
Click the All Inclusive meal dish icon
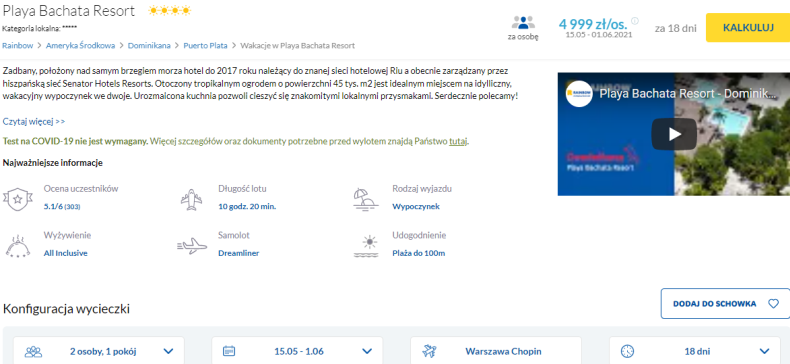[x=18, y=246]
